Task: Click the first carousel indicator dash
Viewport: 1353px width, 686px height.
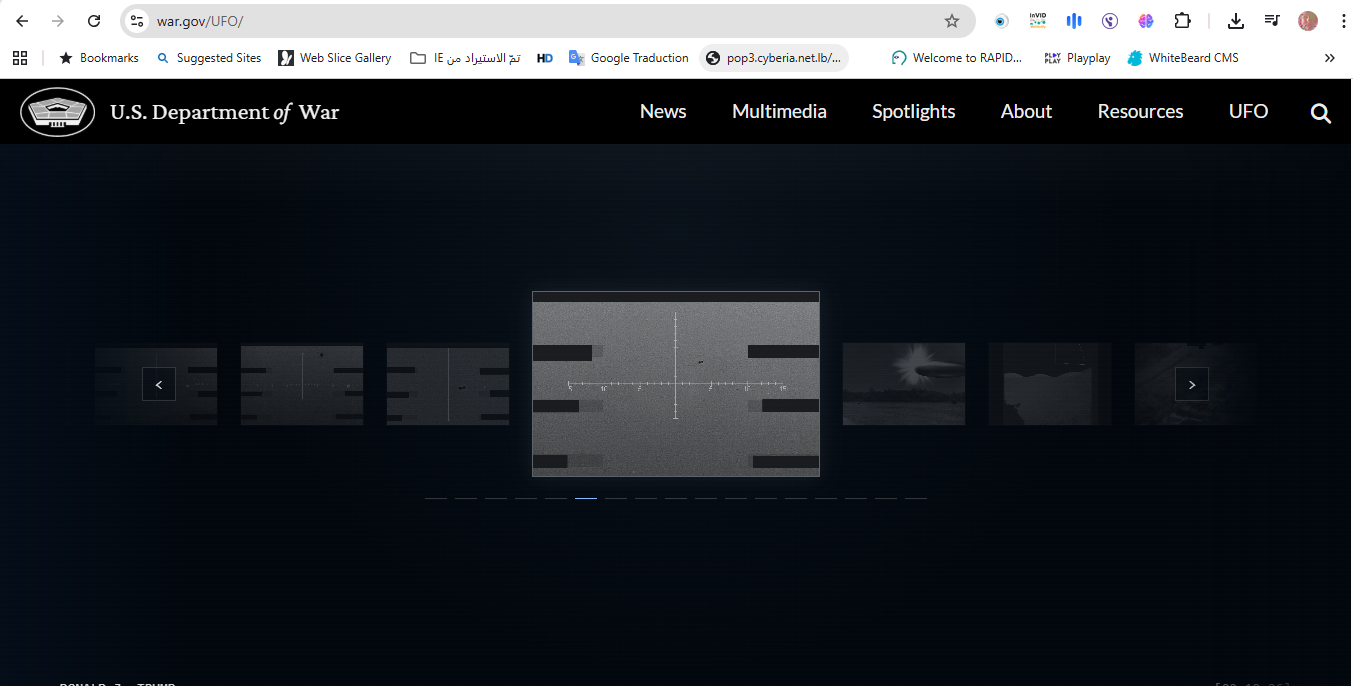Action: 436,498
